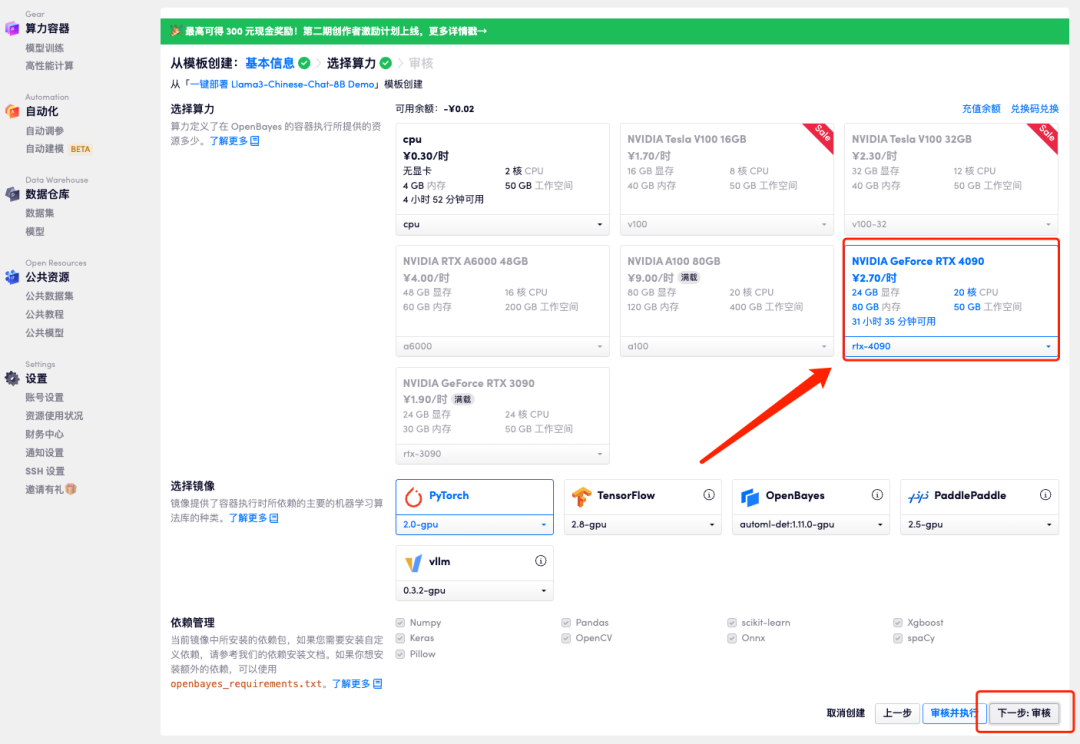Toggle the OpenCV dependency checkbox
The height and width of the screenshot is (744, 1080).
pos(566,638)
